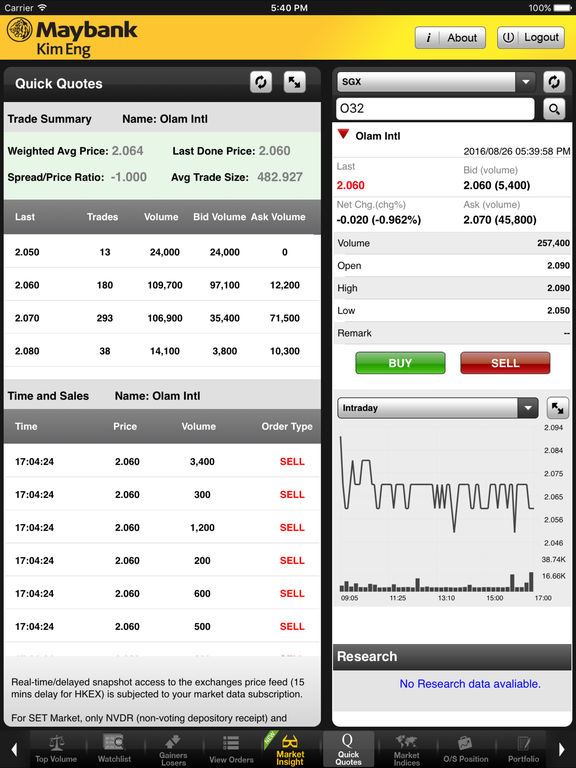Image resolution: width=576 pixels, height=768 pixels.
Task: Click the time and sales row with volume 600
Action: [162, 593]
